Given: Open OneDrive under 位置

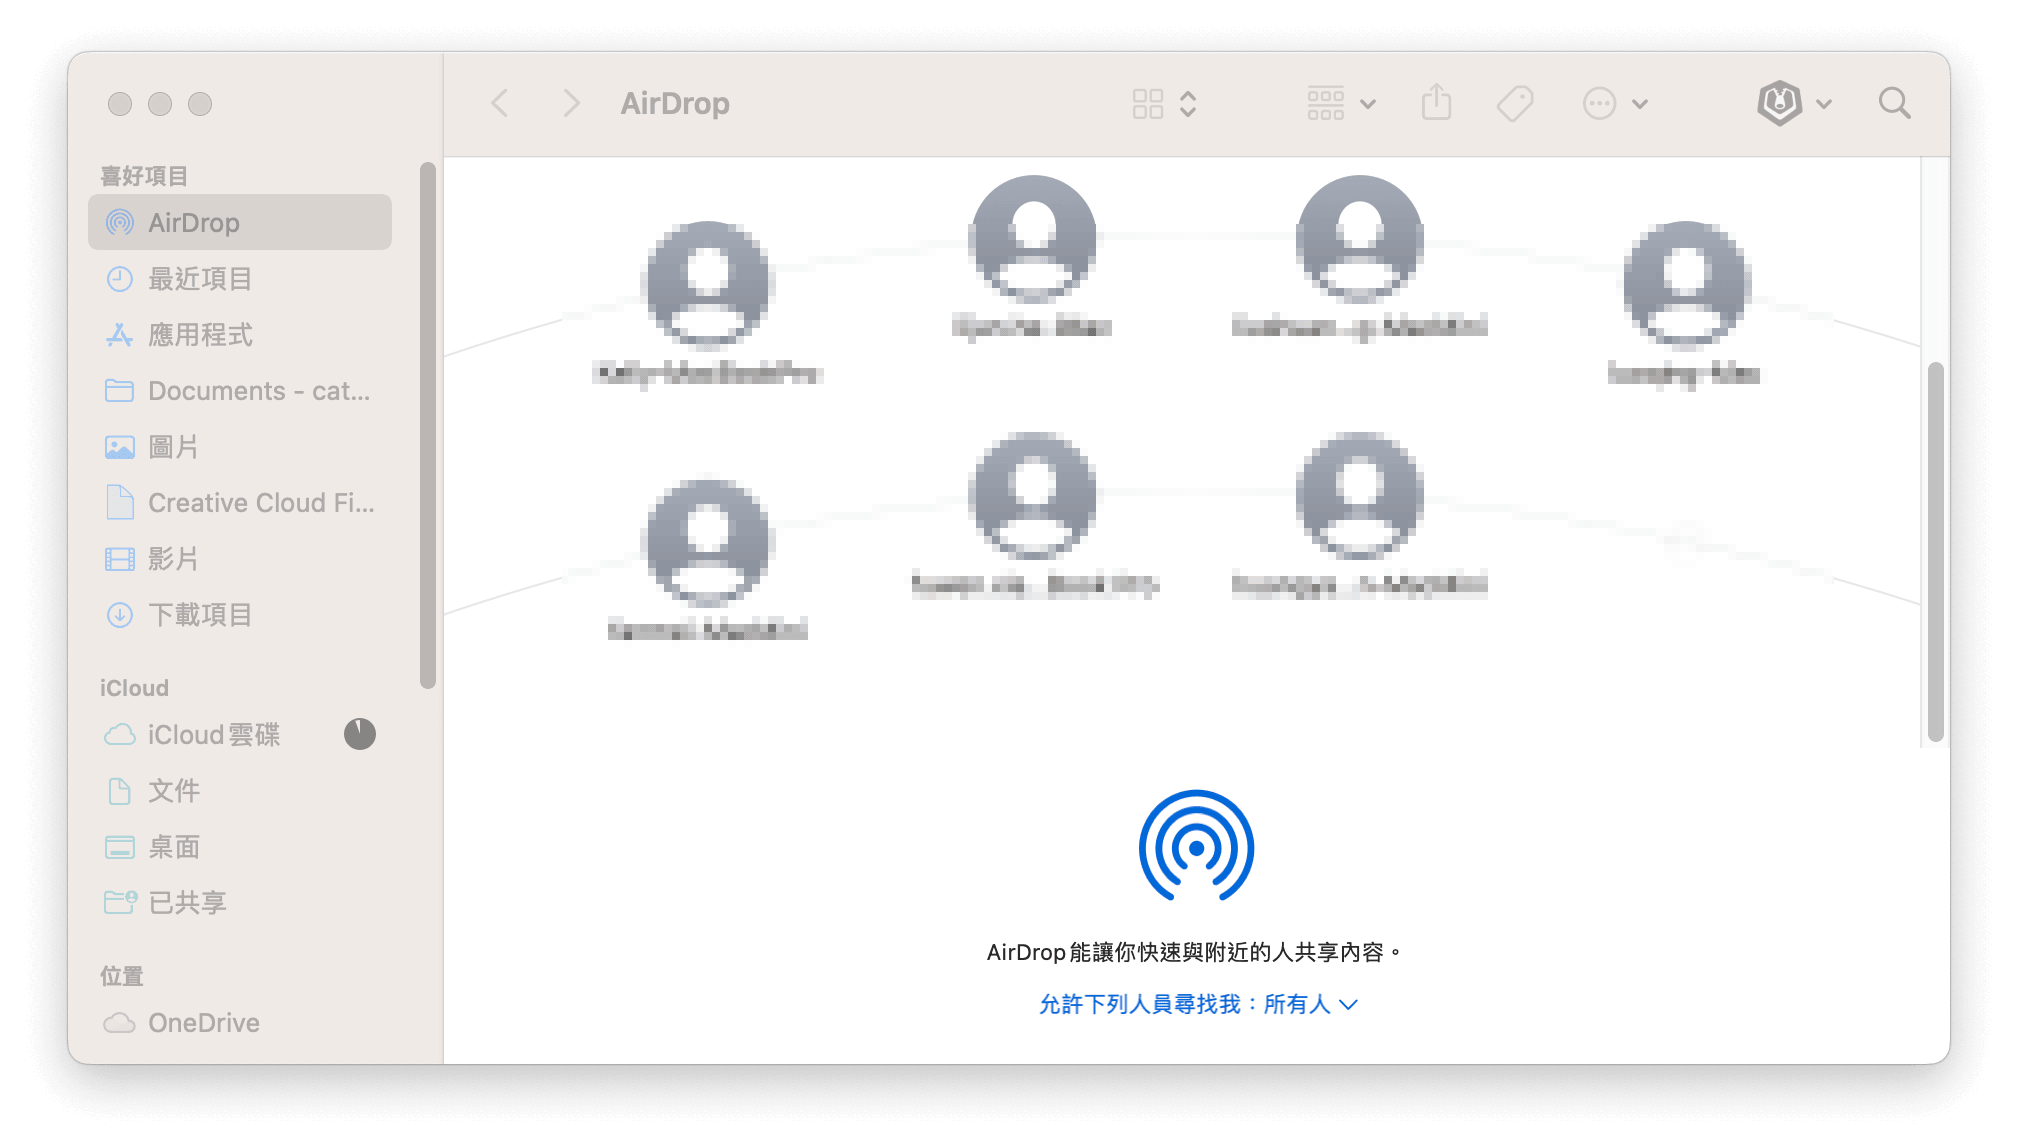Looking at the screenshot, I should tap(240, 1022).
